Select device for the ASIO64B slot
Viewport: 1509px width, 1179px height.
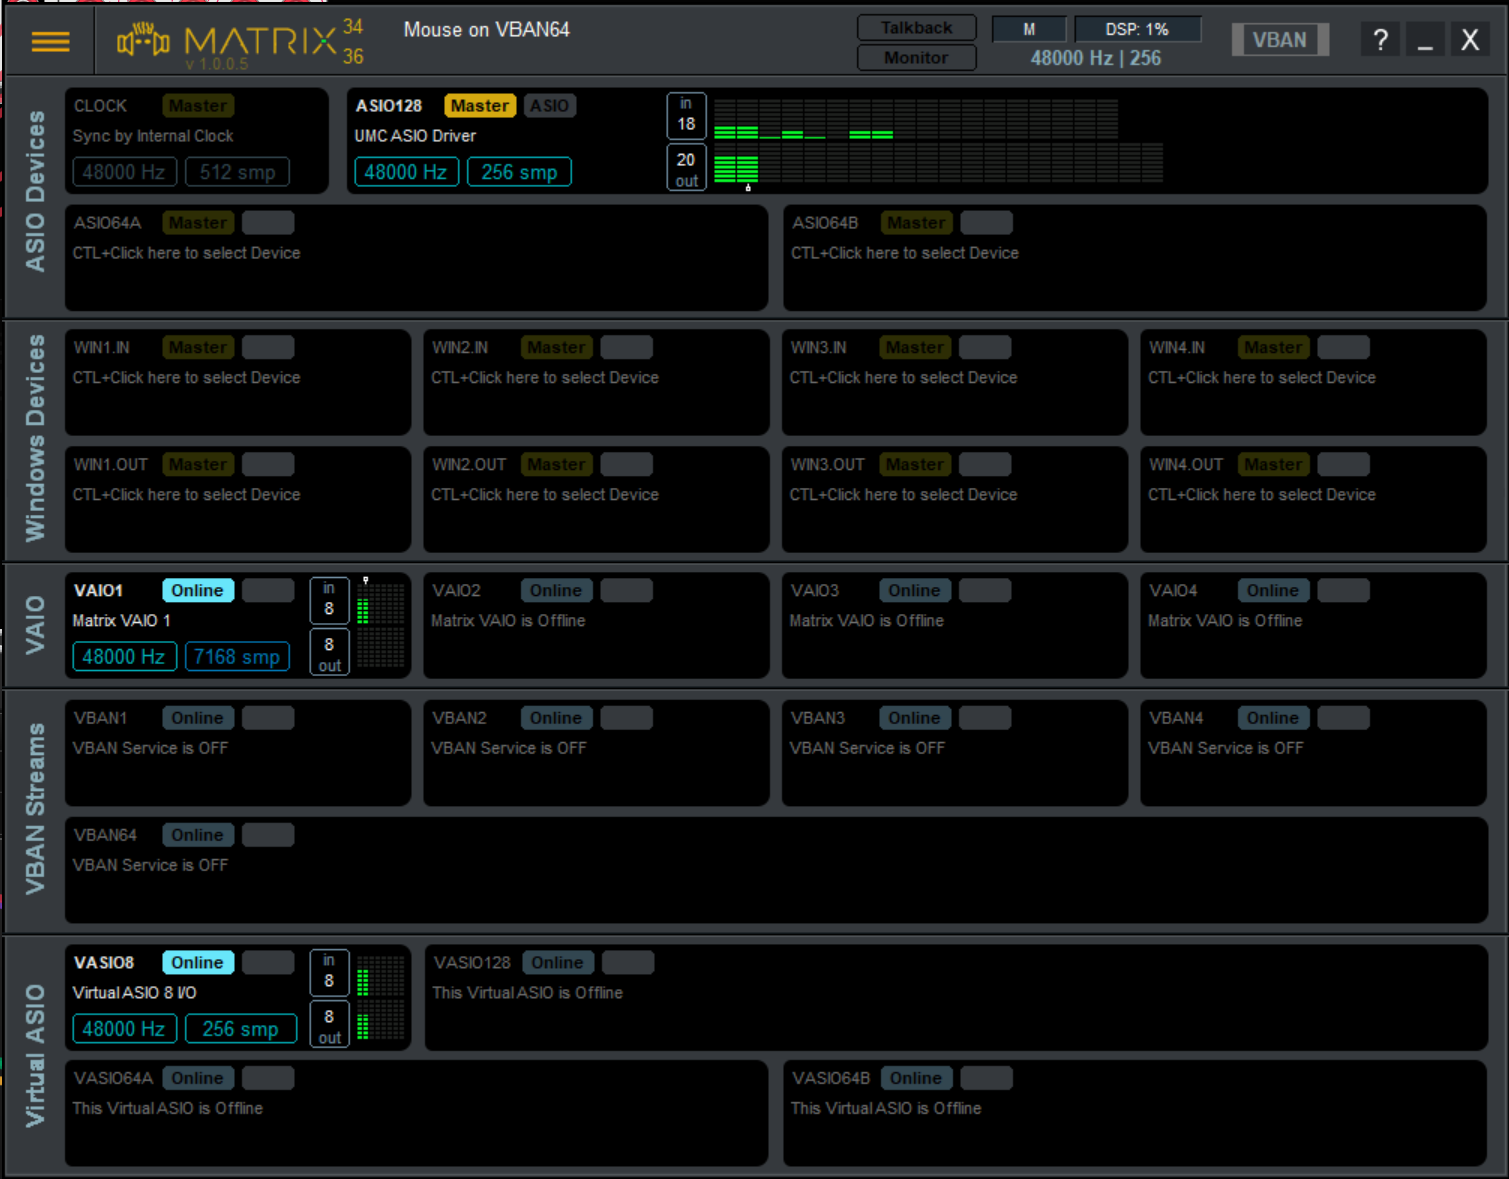point(905,253)
